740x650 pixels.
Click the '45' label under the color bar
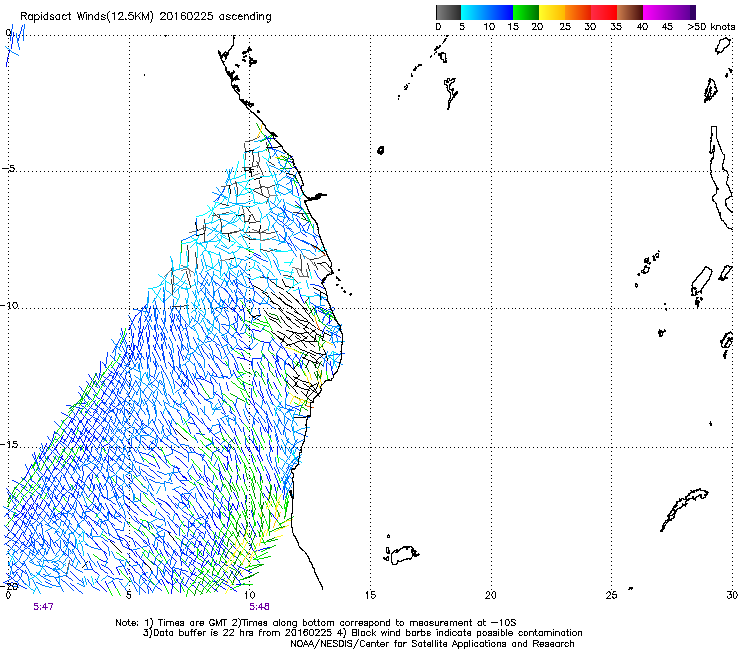pyautogui.click(x=667, y=27)
